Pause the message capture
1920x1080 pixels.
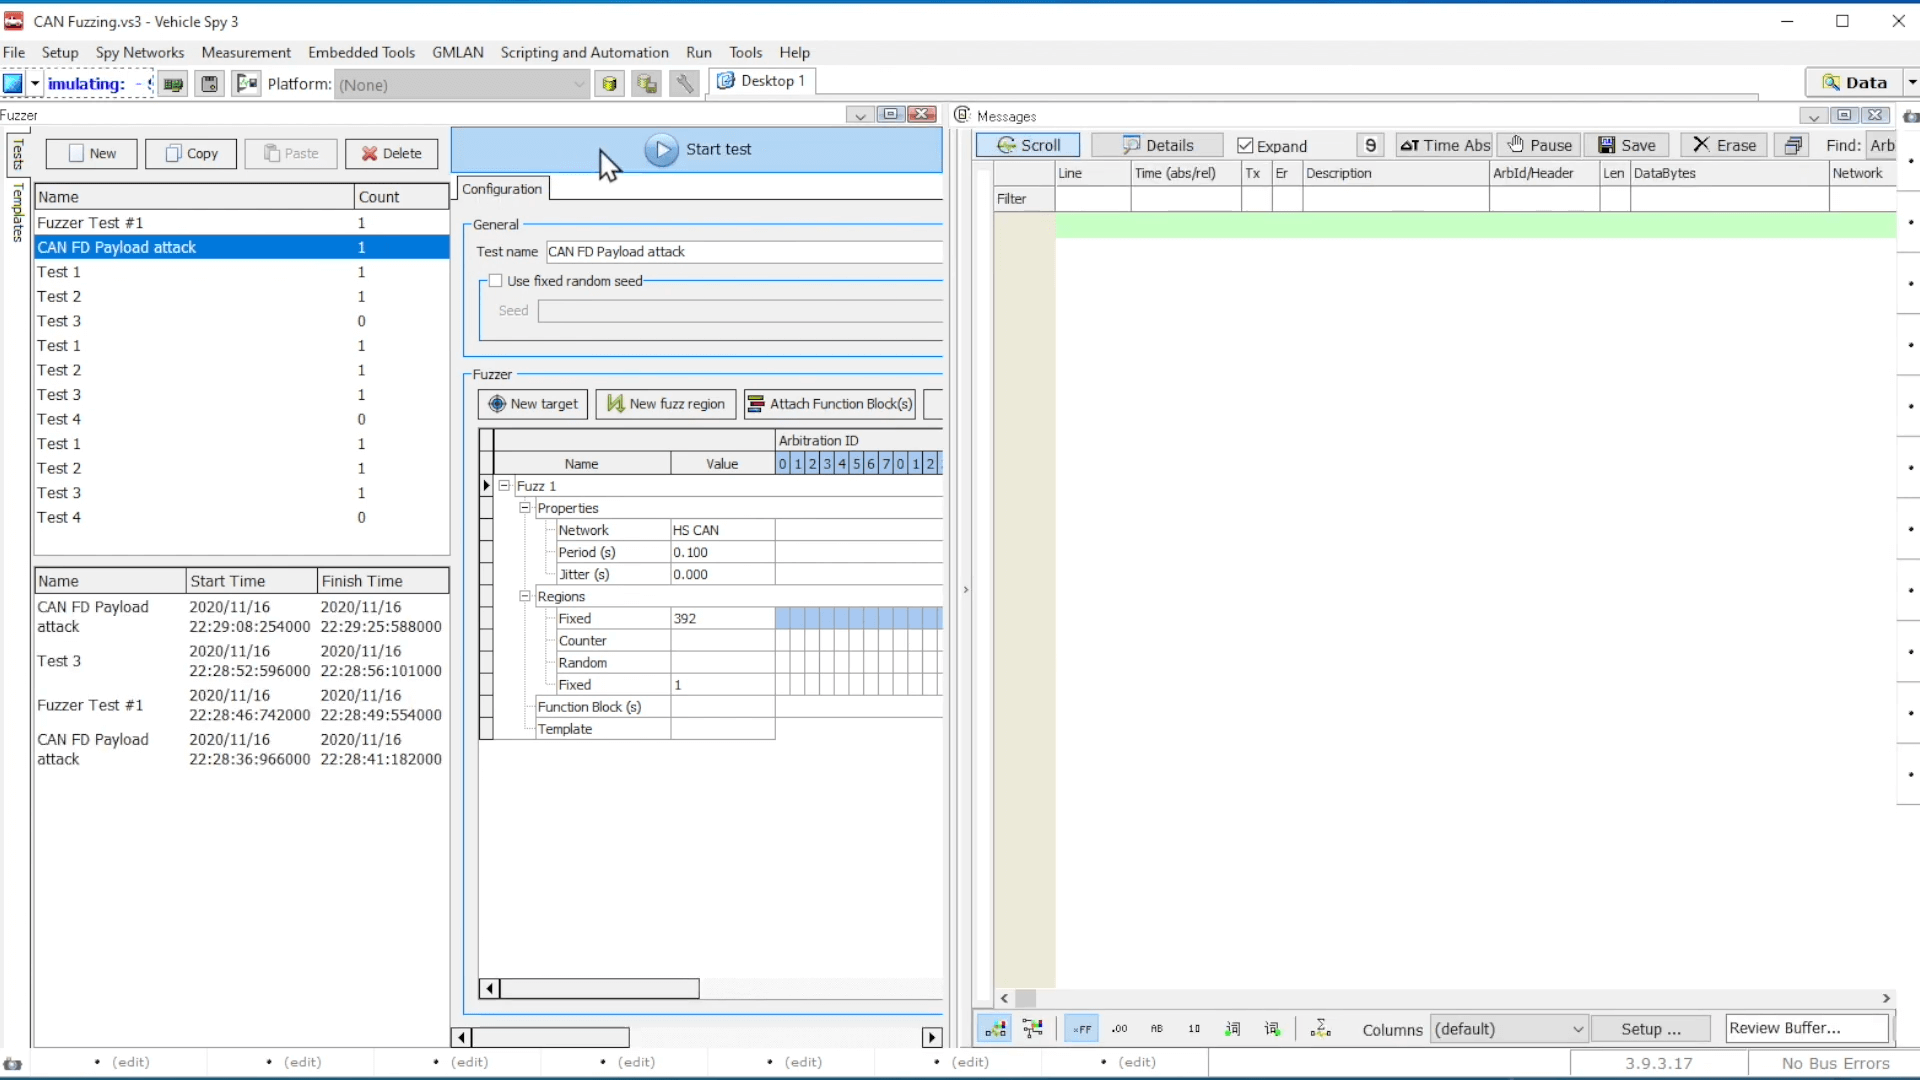1540,145
